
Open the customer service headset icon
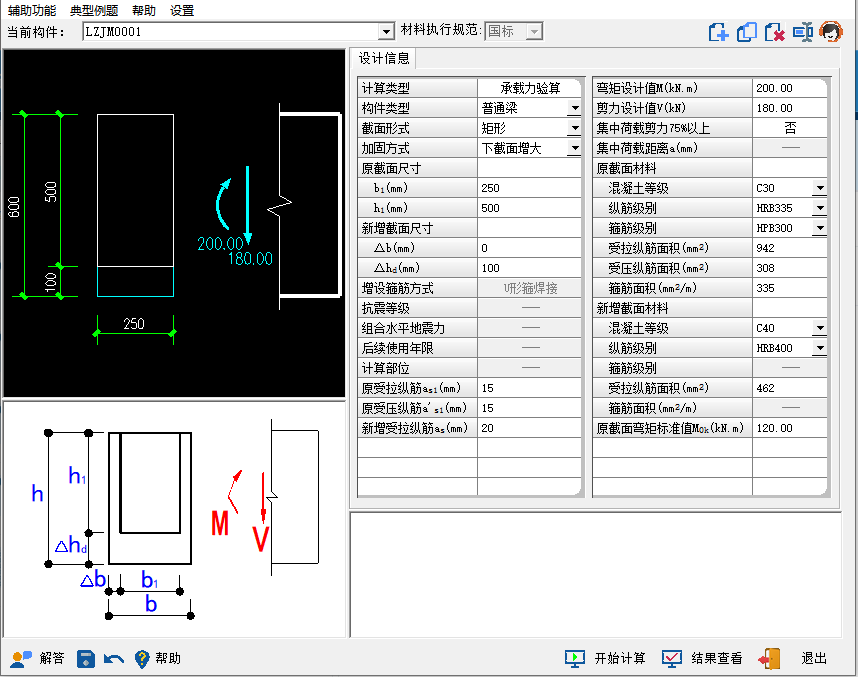[829, 32]
